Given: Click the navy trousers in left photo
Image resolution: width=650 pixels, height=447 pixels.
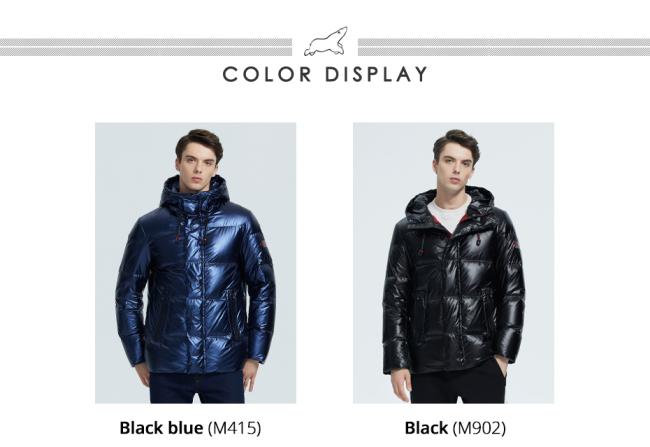Looking at the screenshot, I should tap(197, 387).
